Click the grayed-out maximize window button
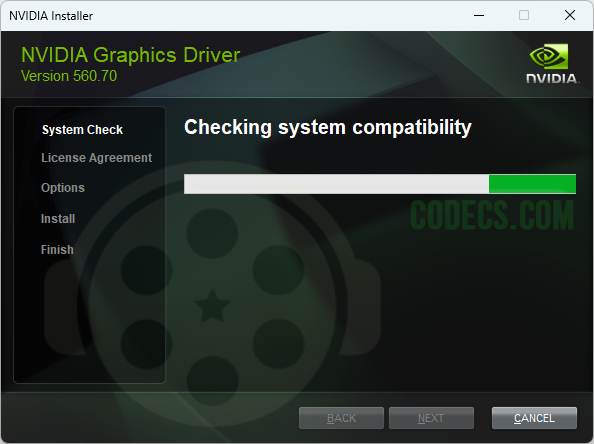This screenshot has width=594, height=444. (x=524, y=16)
